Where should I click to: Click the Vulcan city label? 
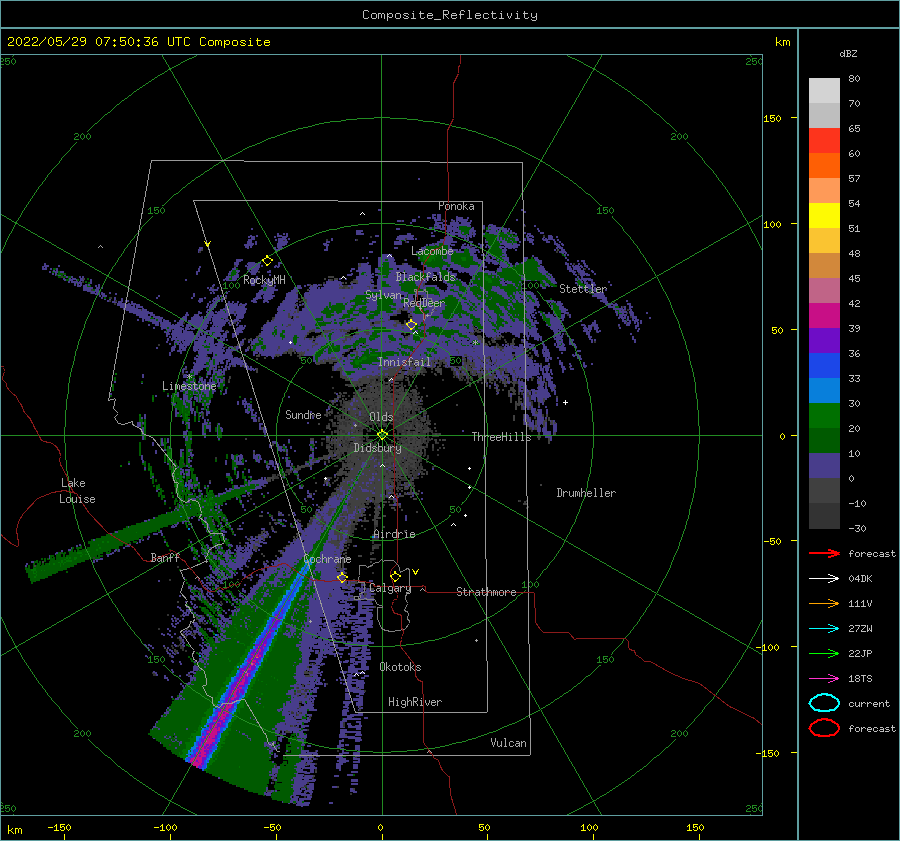coord(508,743)
